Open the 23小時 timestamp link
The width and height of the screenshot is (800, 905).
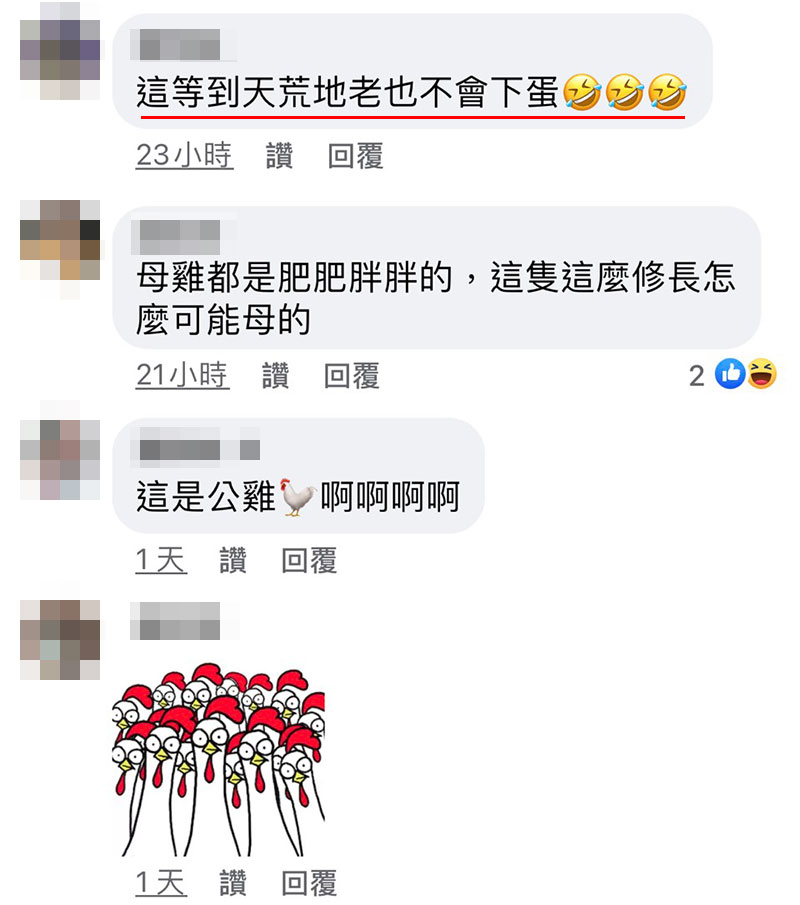[x=184, y=156]
